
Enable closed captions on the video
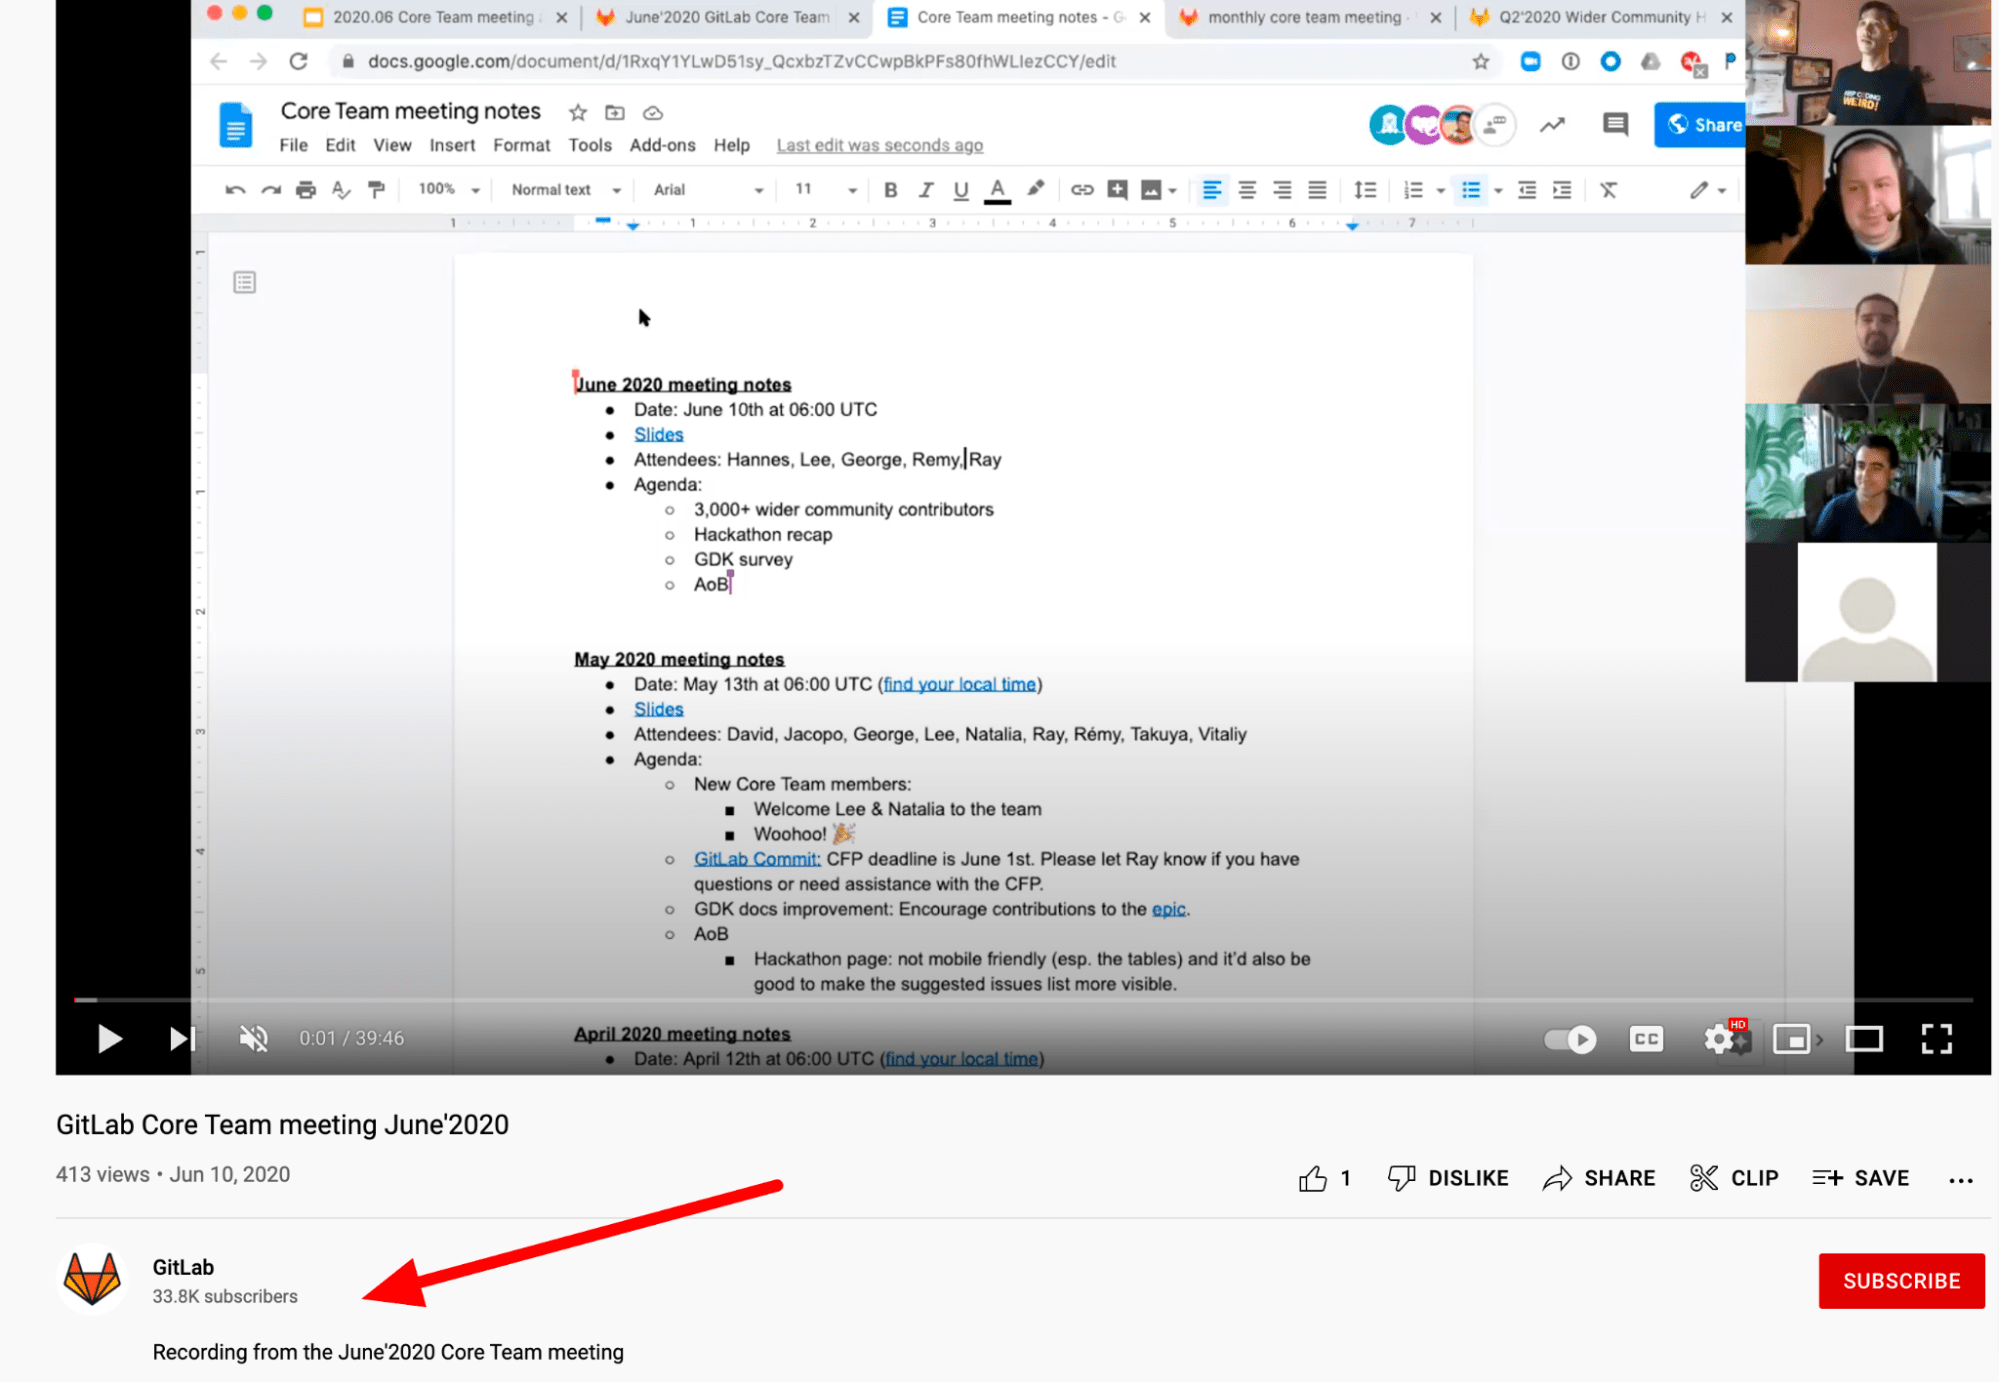(x=1646, y=1039)
